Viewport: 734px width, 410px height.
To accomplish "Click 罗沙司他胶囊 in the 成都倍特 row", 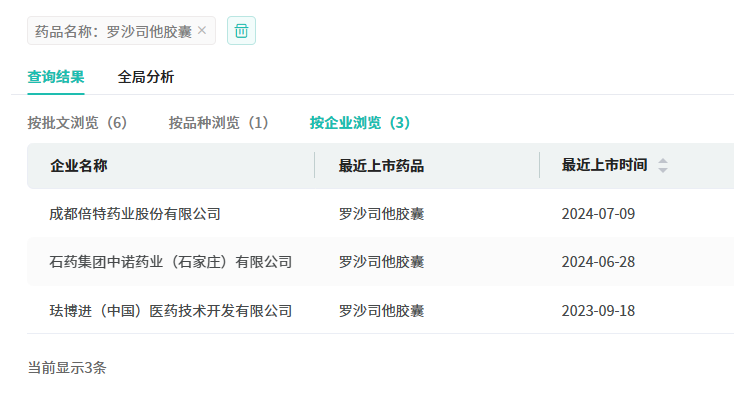I will click(x=381, y=214).
